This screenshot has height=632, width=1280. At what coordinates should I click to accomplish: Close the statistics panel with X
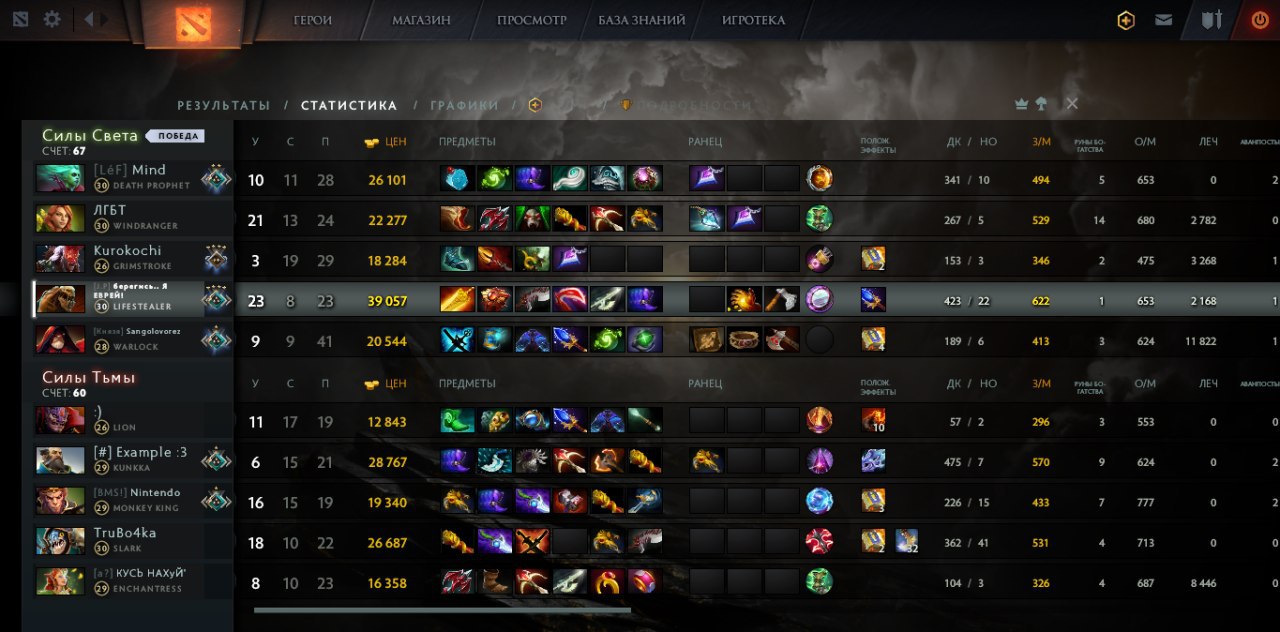[1072, 104]
